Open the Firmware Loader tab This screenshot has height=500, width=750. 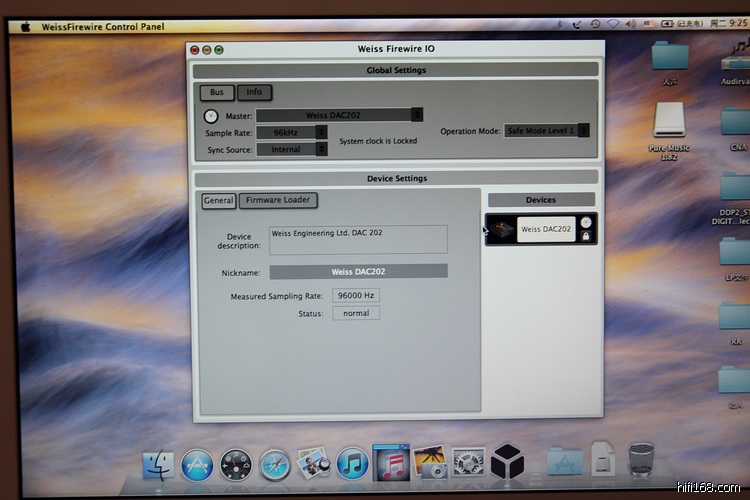pos(277,200)
